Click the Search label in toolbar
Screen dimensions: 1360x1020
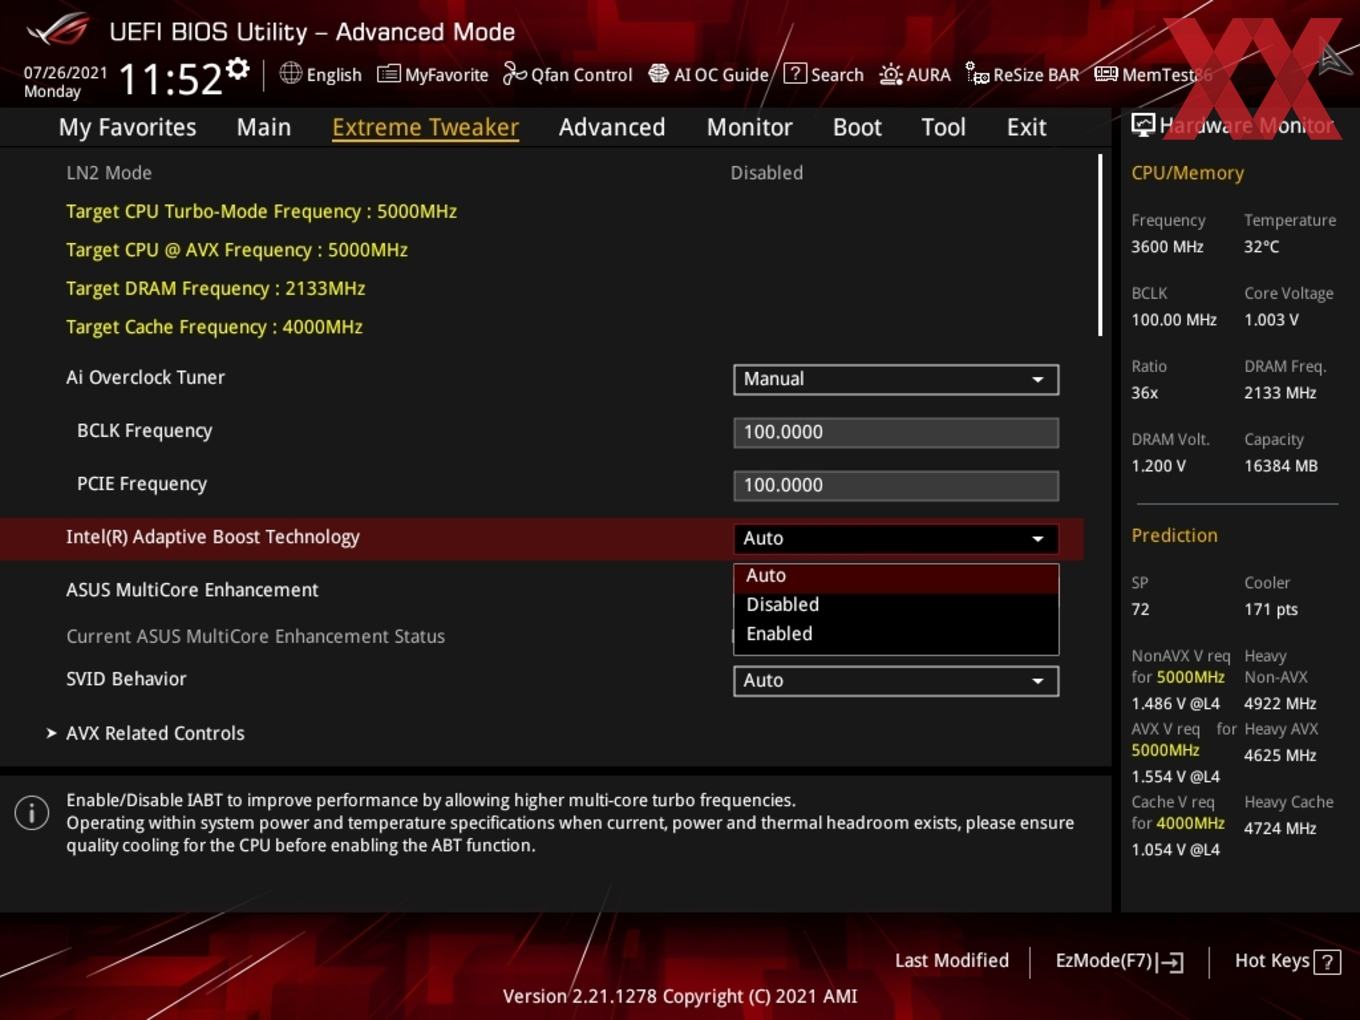(x=837, y=75)
